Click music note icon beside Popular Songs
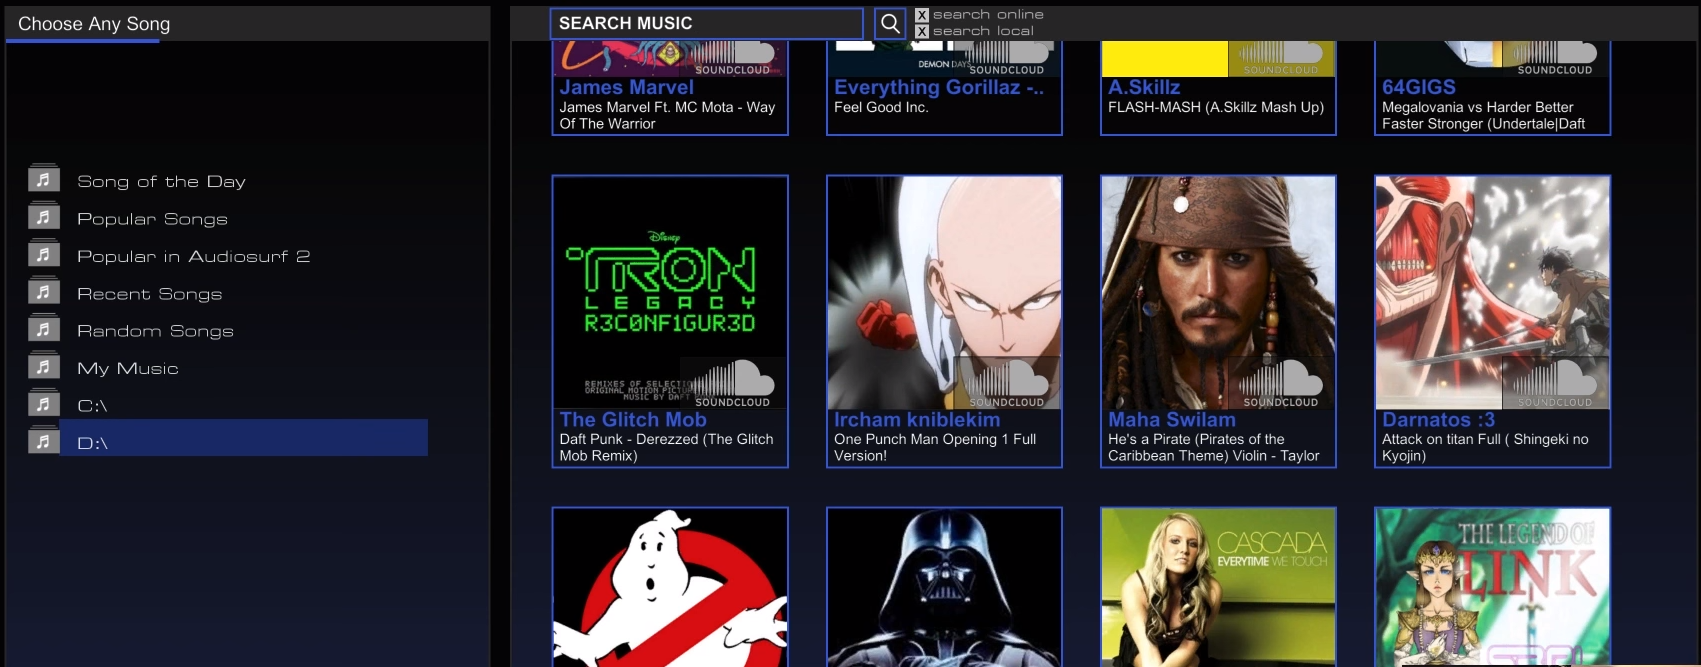This screenshot has width=1701, height=667. pos(43,216)
